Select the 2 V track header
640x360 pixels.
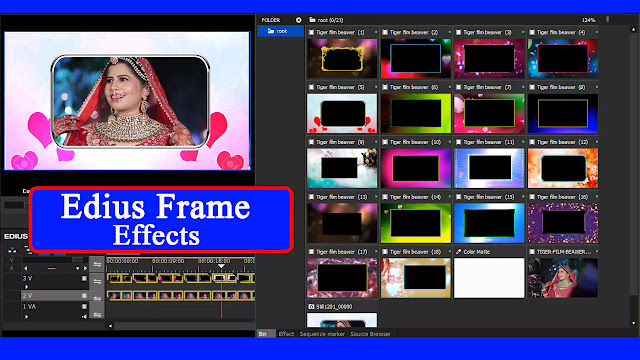click(54, 296)
